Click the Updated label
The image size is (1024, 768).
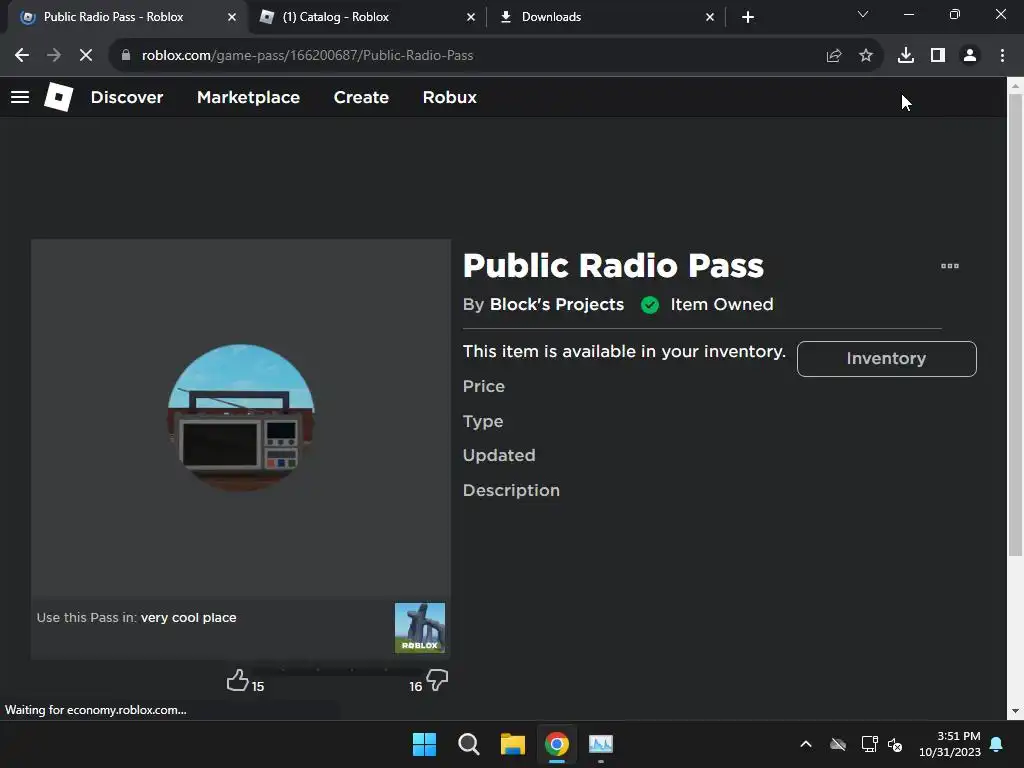499,455
